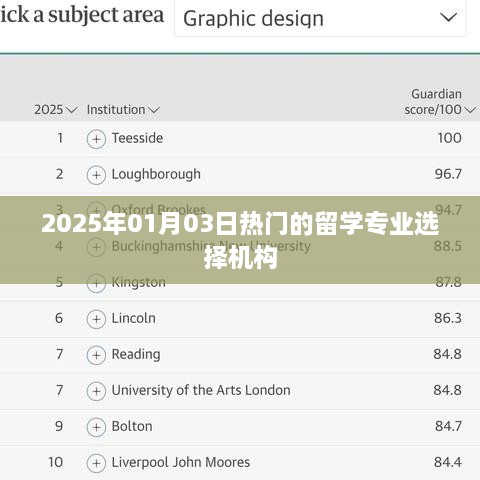The image size is (480, 480).
Task: Click the Chinese overlay headline text
Action: point(240,240)
